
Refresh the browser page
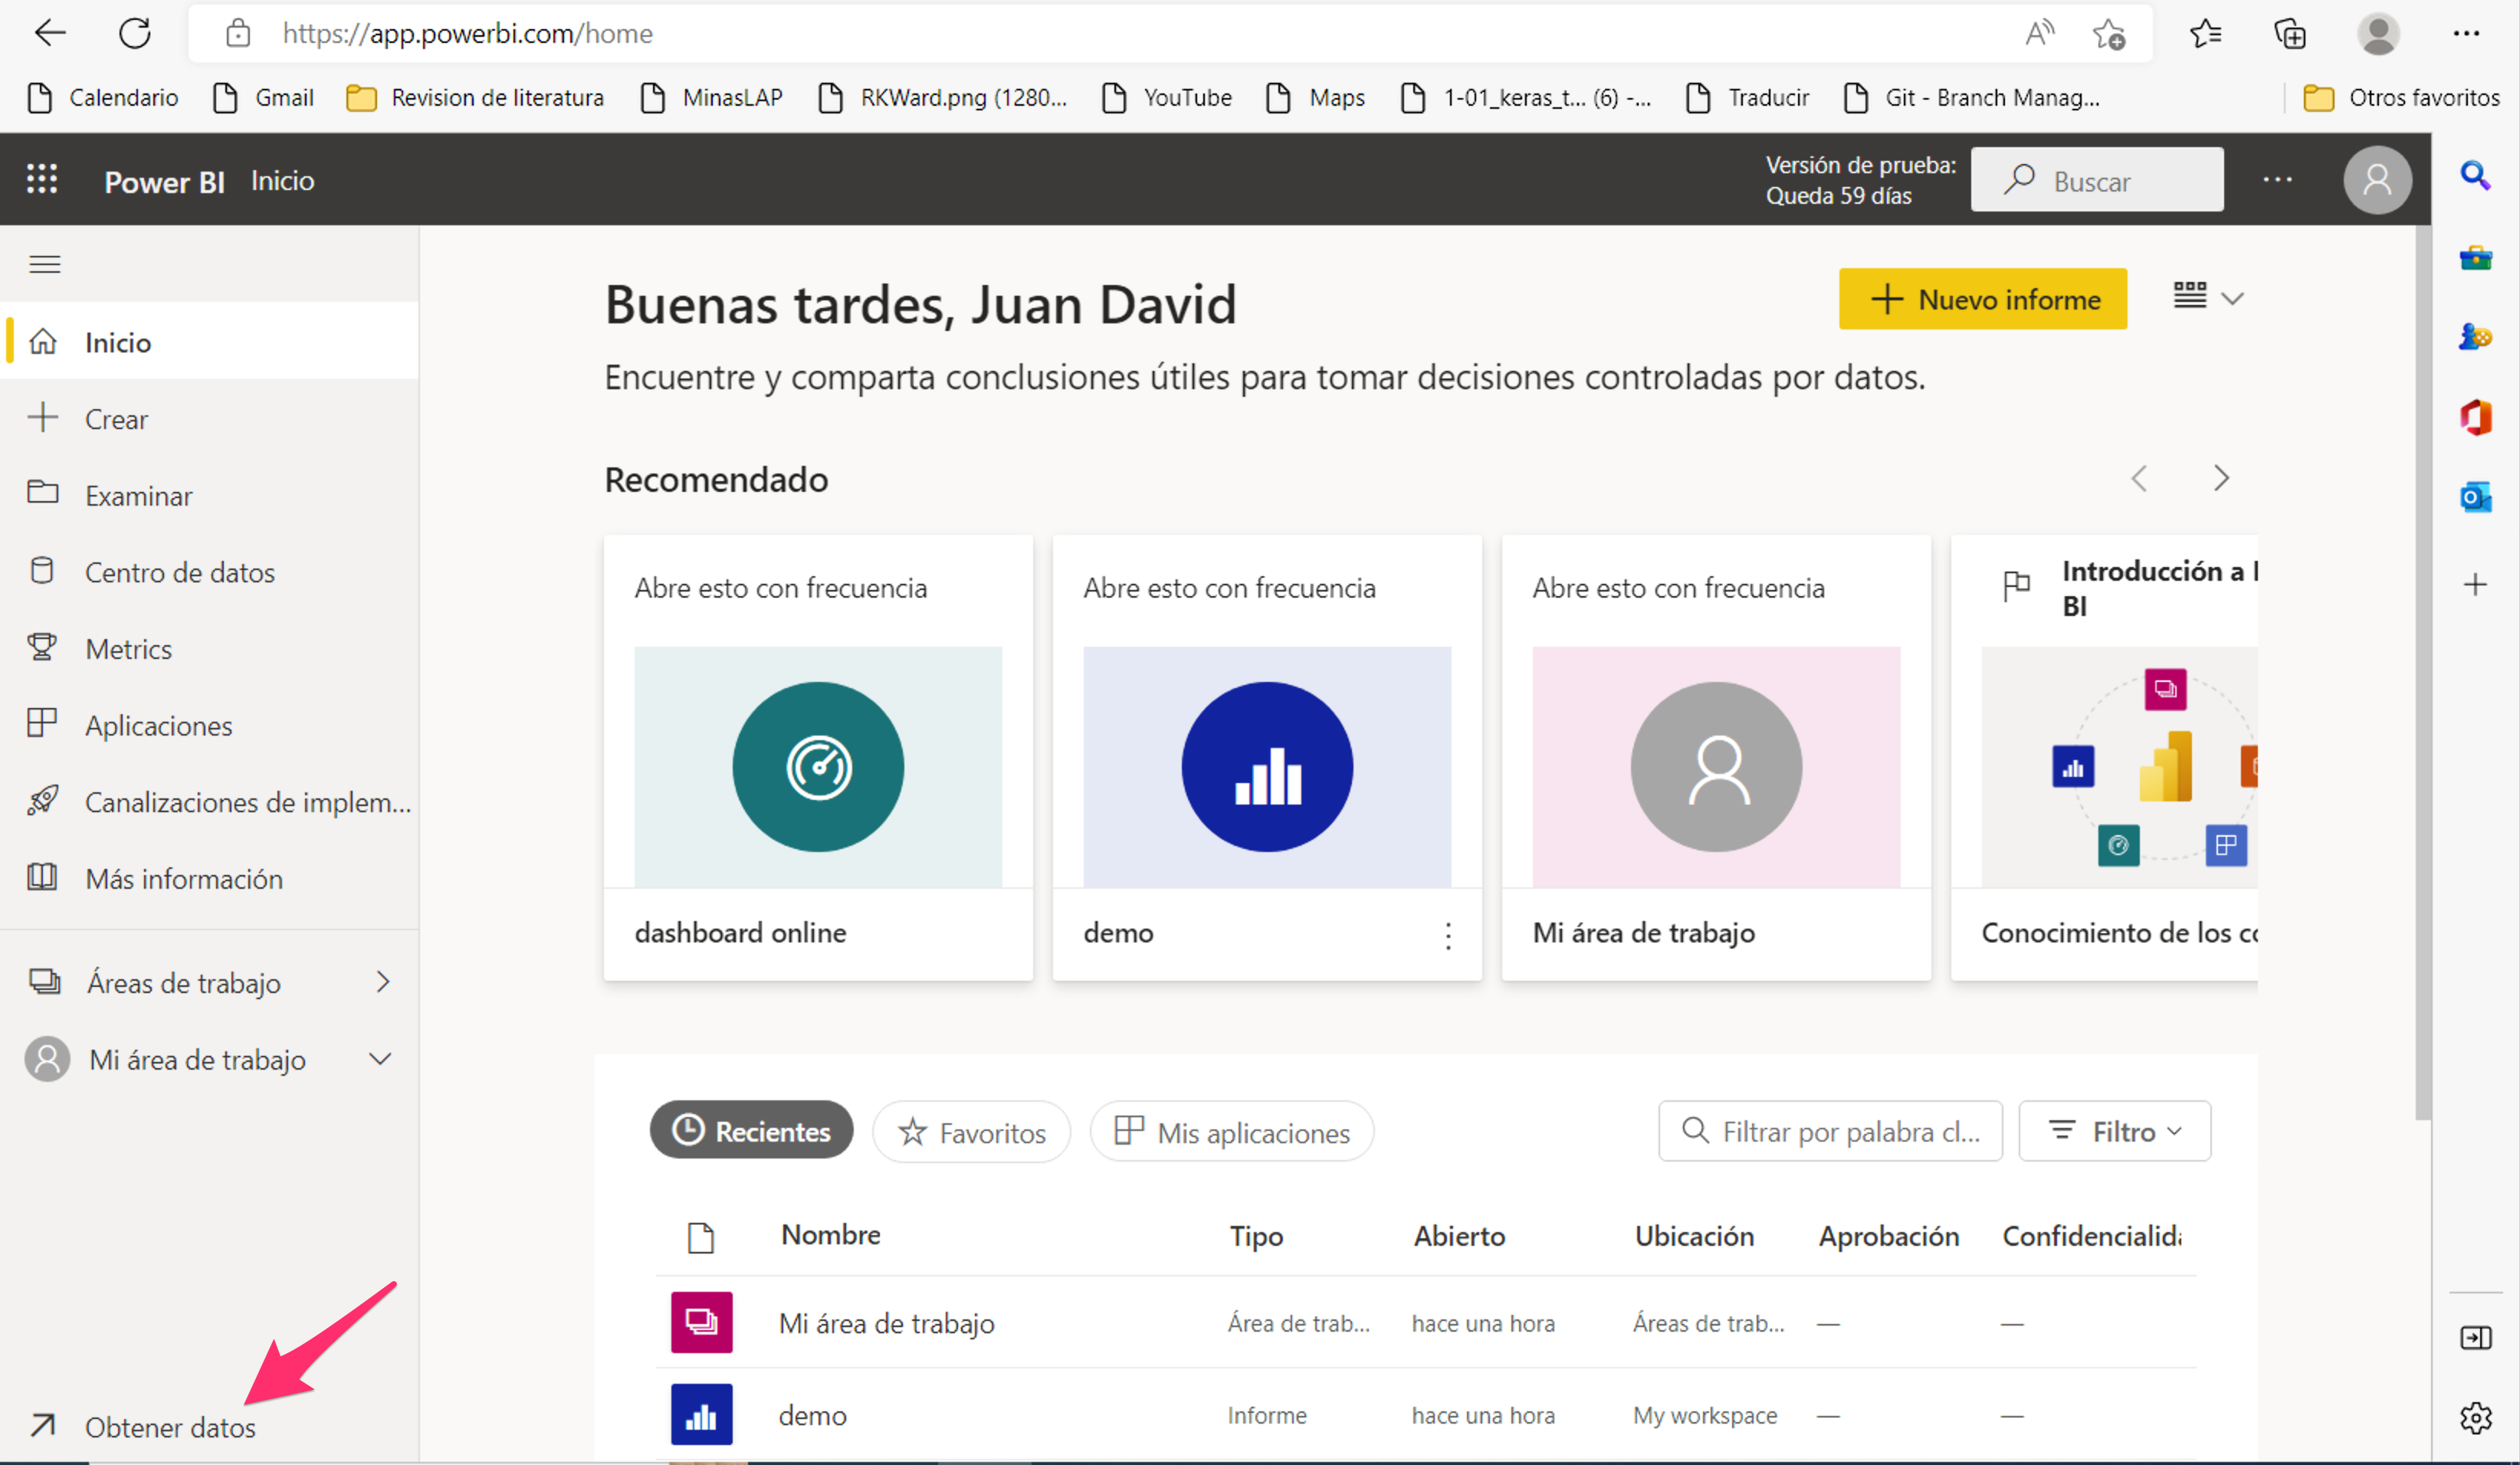coord(135,33)
